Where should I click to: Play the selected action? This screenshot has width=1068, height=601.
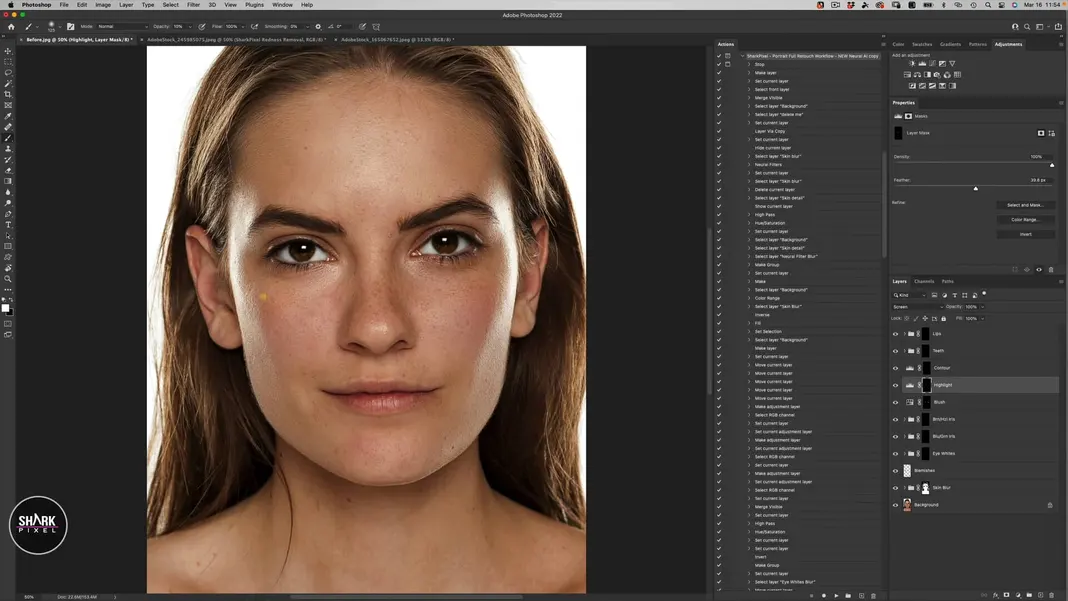coord(836,596)
